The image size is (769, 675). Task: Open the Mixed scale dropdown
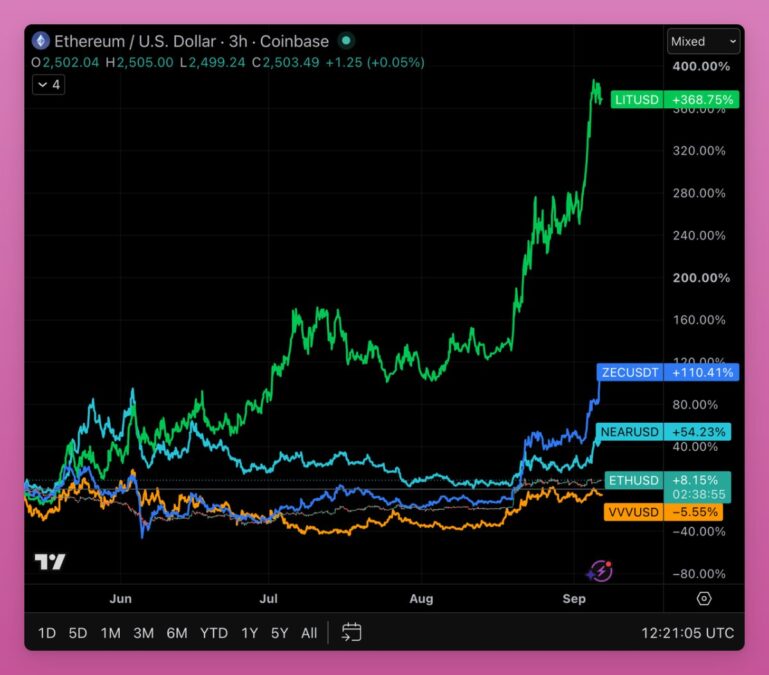point(703,42)
